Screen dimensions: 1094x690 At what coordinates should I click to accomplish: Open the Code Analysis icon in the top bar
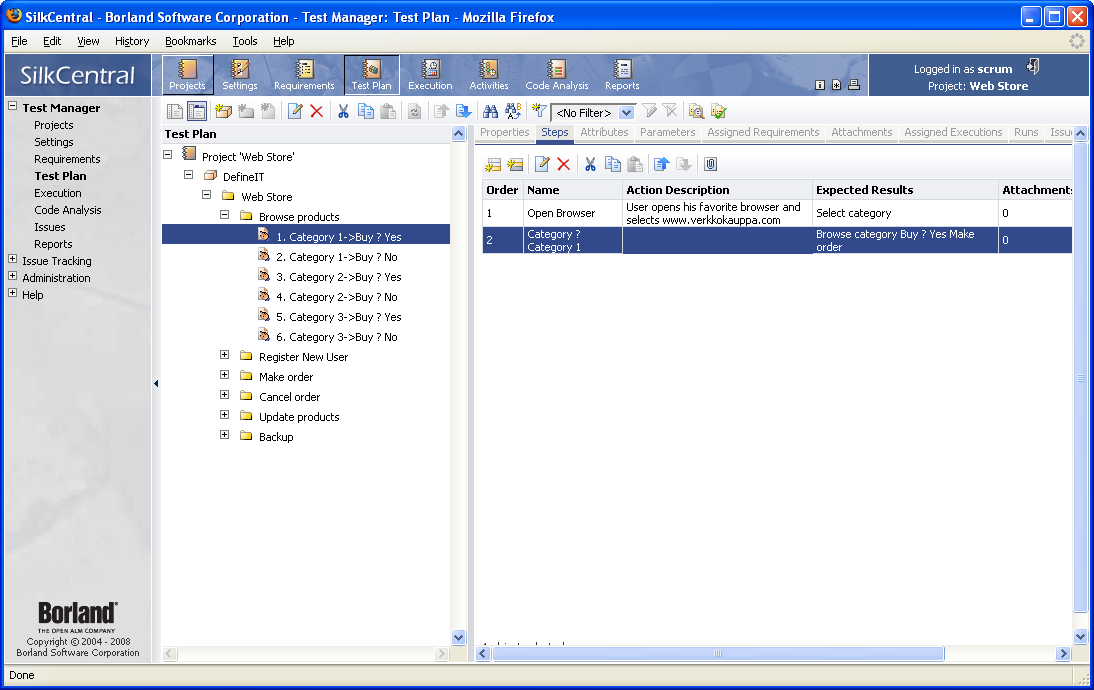click(557, 75)
